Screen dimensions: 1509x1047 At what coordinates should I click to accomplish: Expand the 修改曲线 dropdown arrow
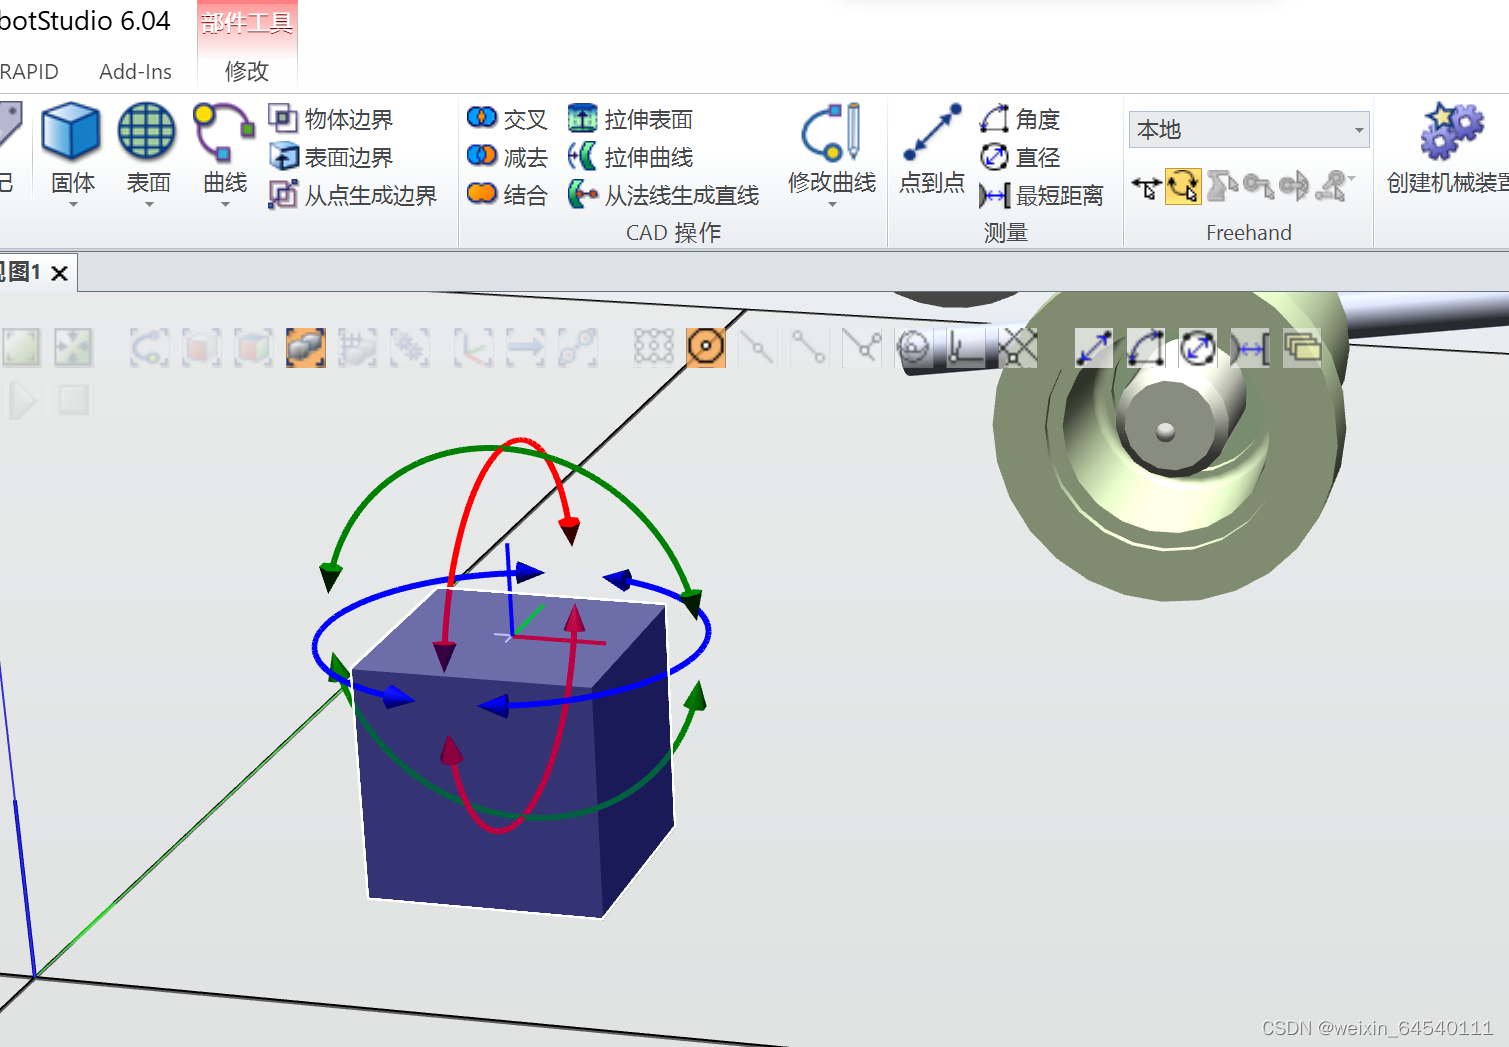pos(832,205)
